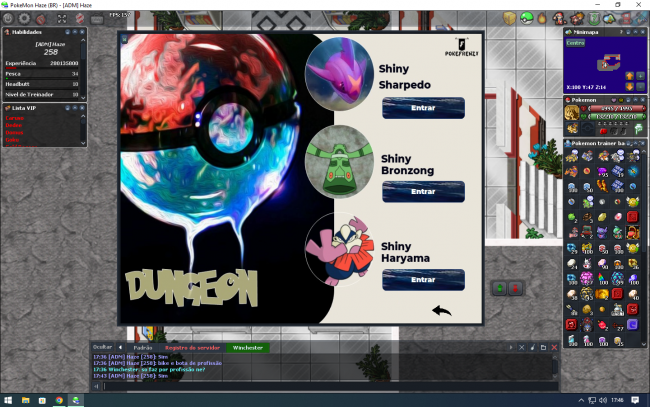Lock the Pokemon panel
This screenshot has height=407, width=650.
628,100
